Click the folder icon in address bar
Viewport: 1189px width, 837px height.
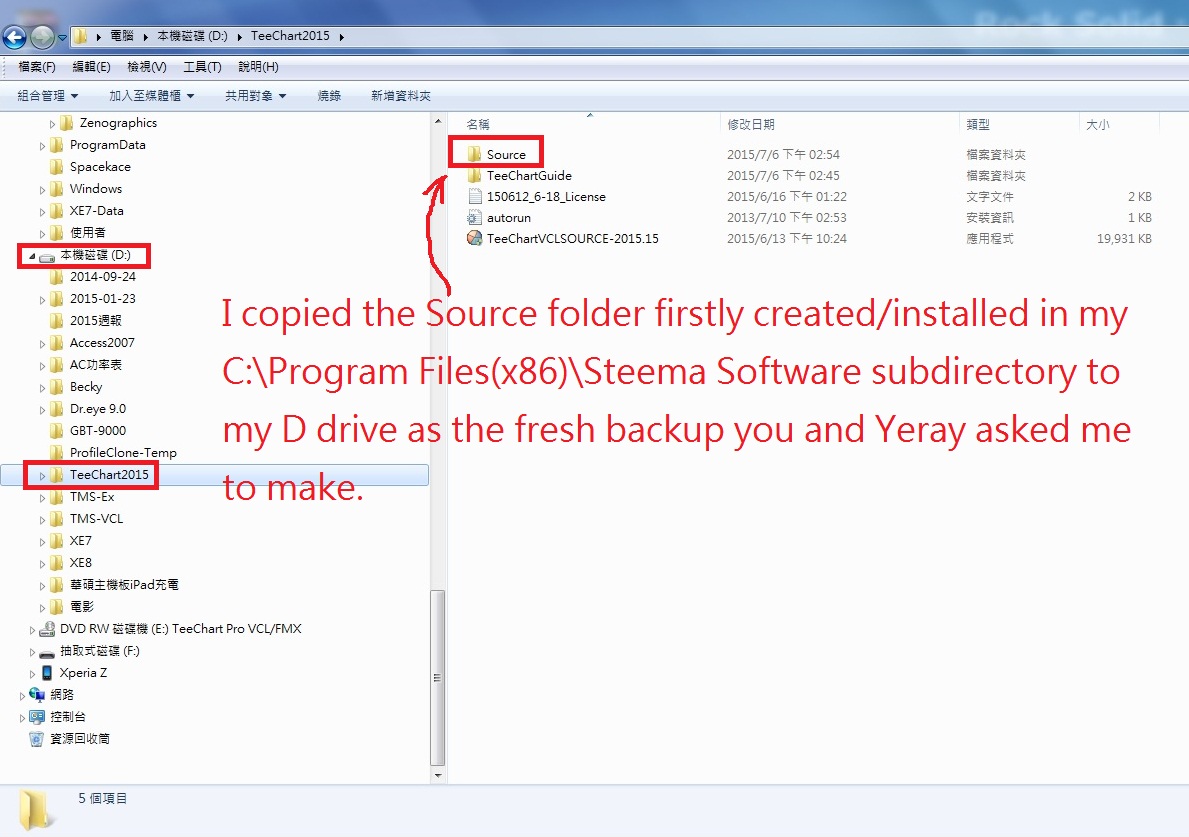click(80, 36)
